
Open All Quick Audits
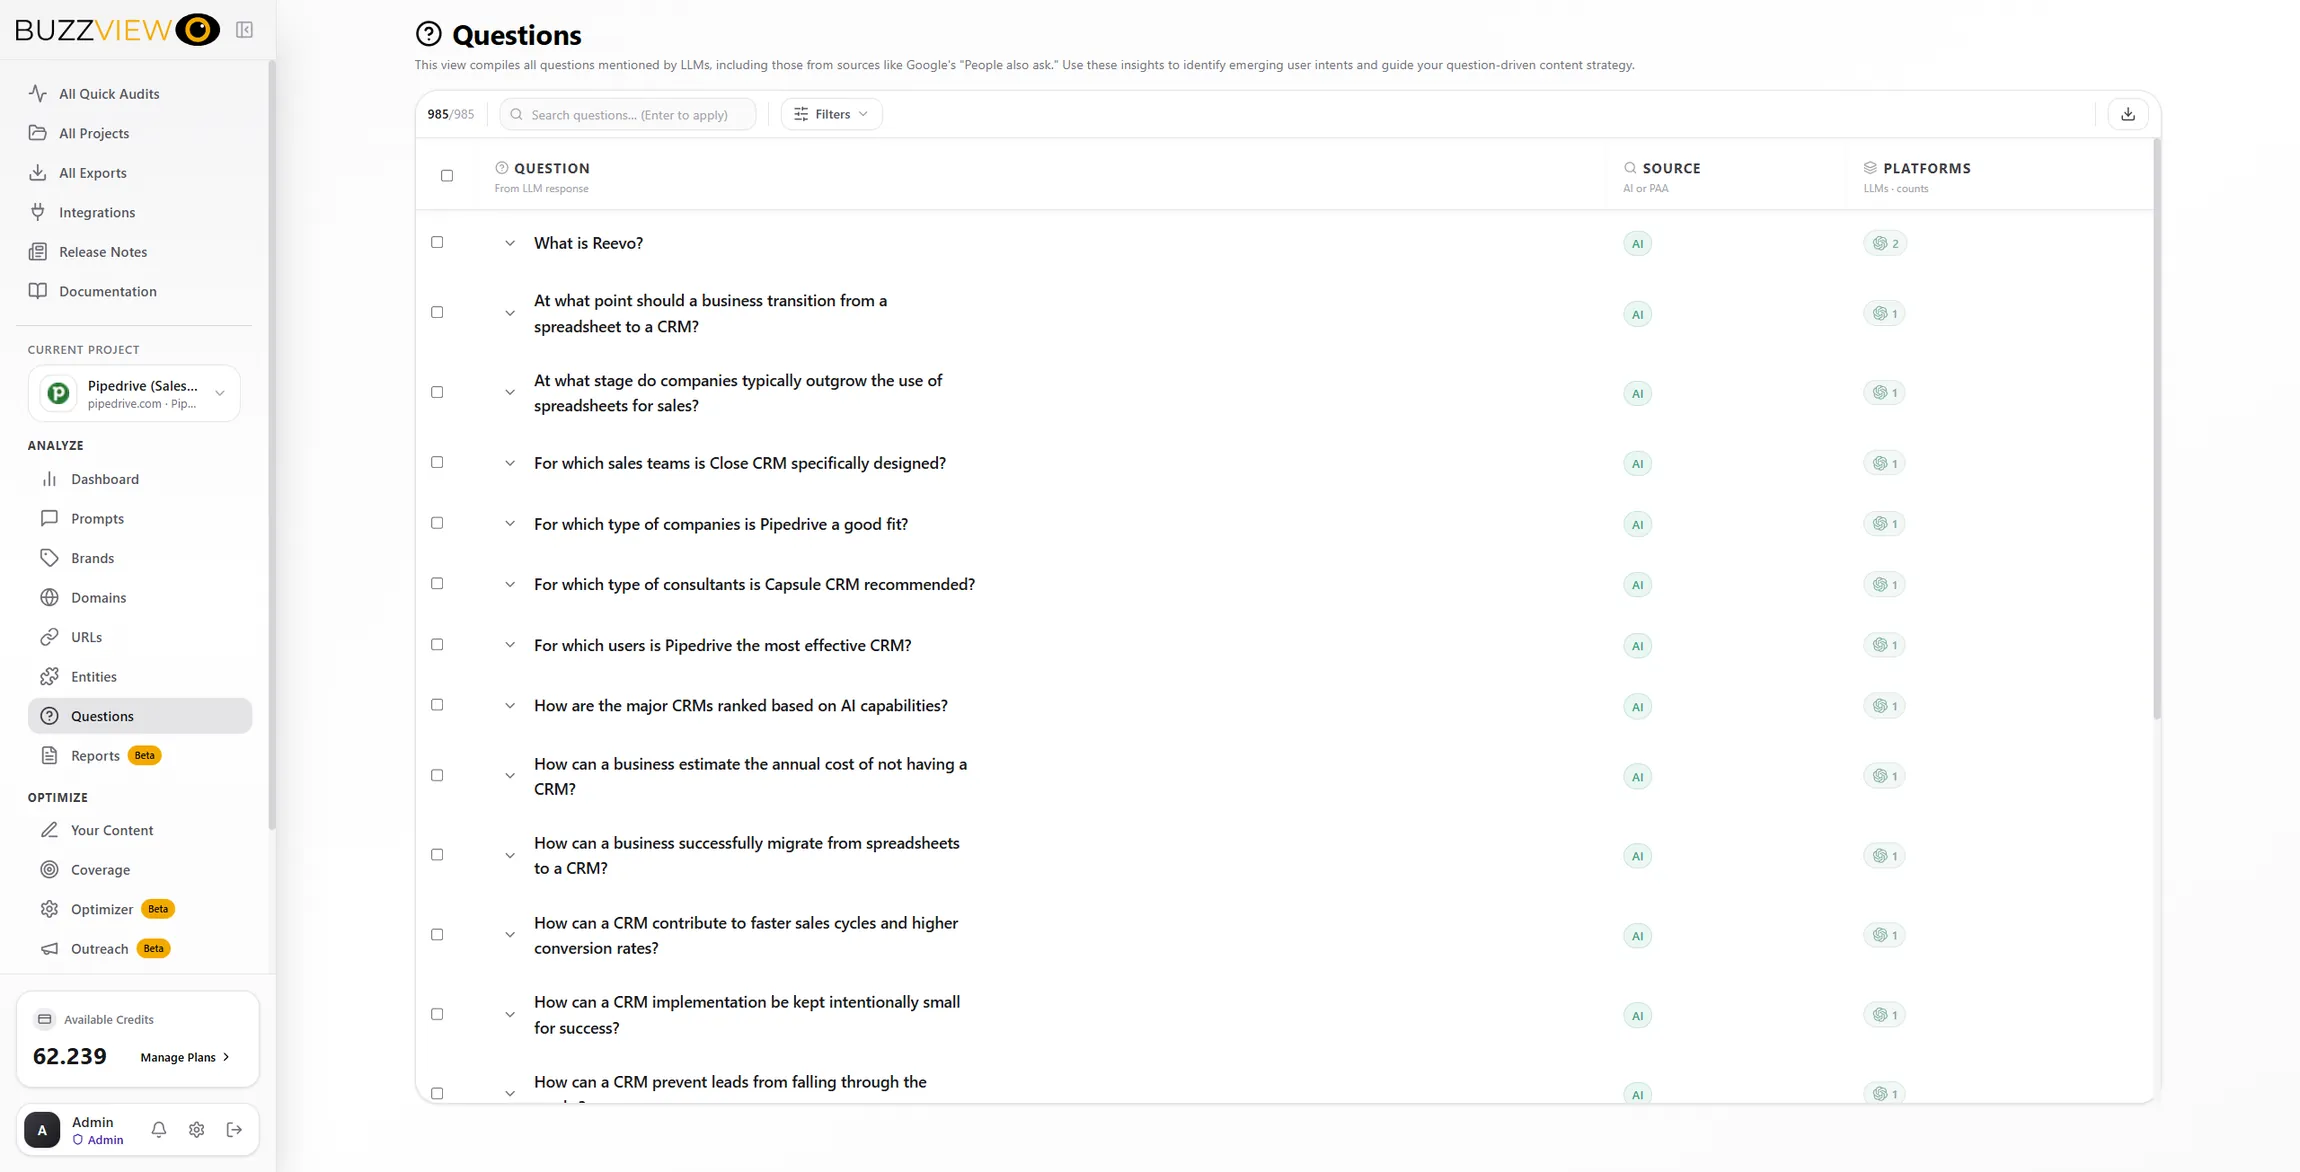(134, 93)
